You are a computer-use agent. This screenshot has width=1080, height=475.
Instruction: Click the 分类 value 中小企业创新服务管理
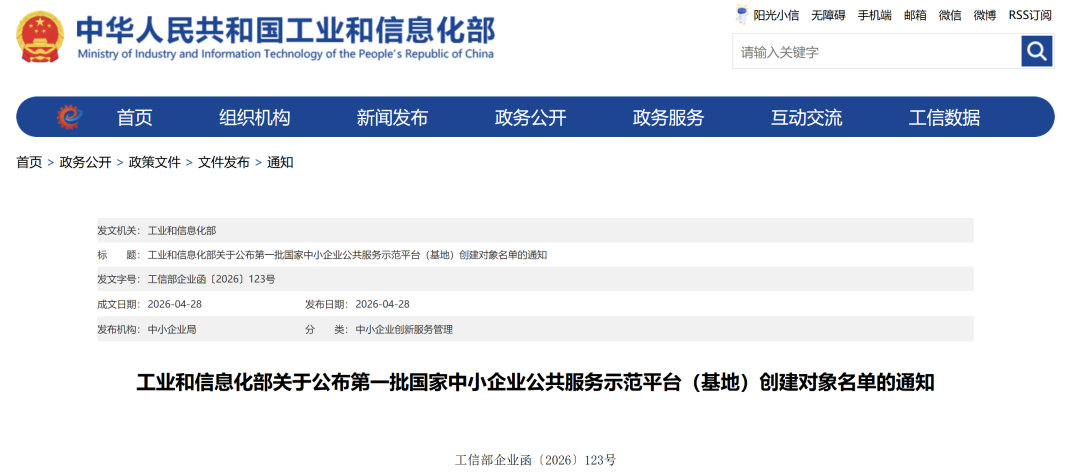[x=404, y=330]
